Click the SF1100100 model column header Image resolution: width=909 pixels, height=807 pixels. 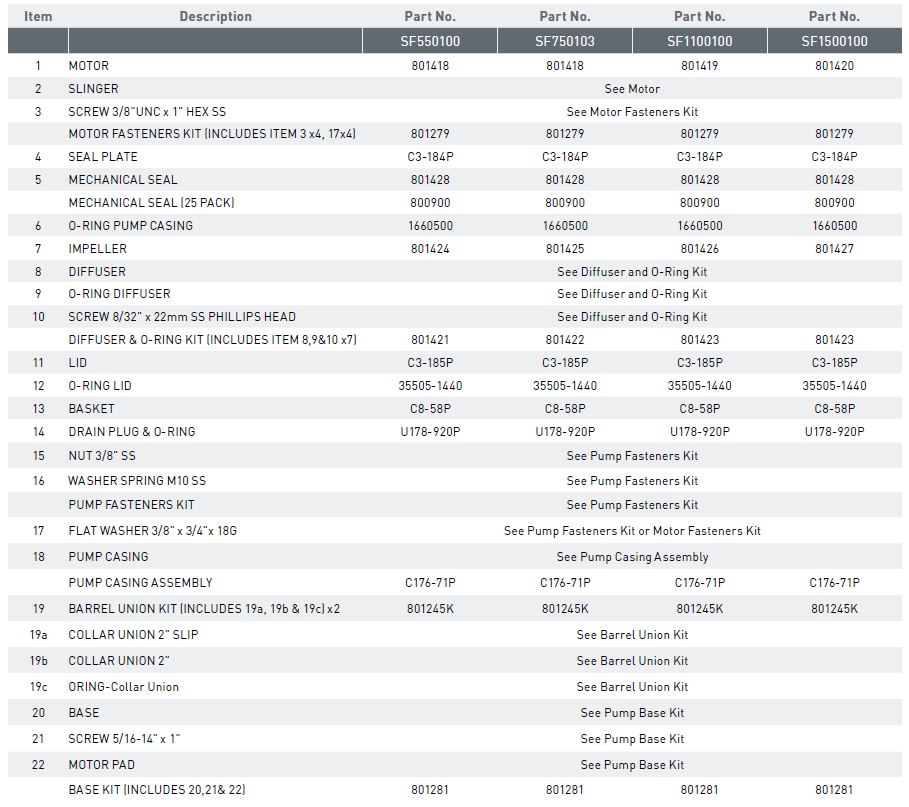tap(700, 41)
